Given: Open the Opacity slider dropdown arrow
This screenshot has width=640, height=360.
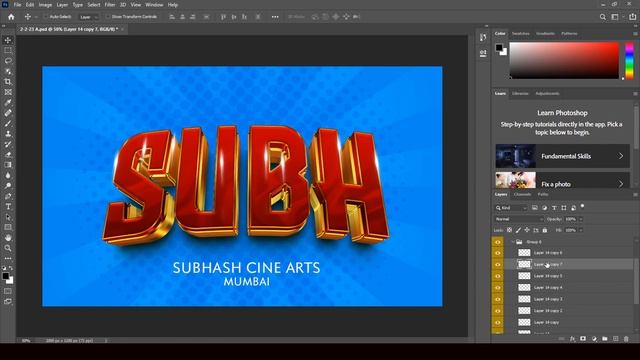Looking at the screenshot, I should point(581,219).
